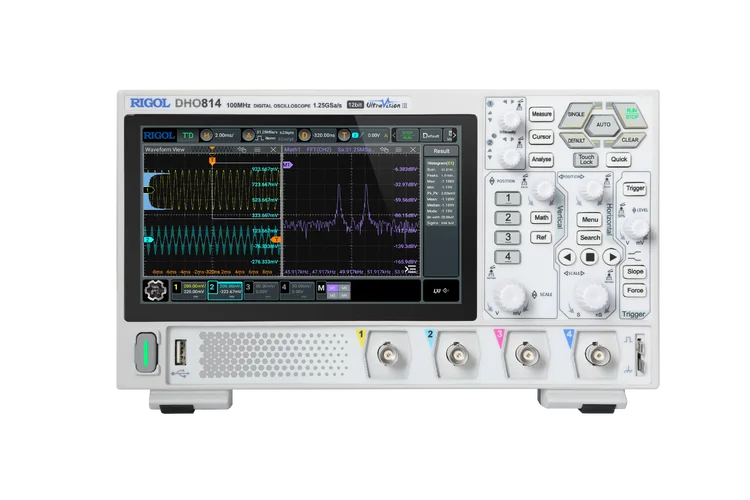Tap the on-screen Default button
The image size is (750, 500).
pos(431,135)
